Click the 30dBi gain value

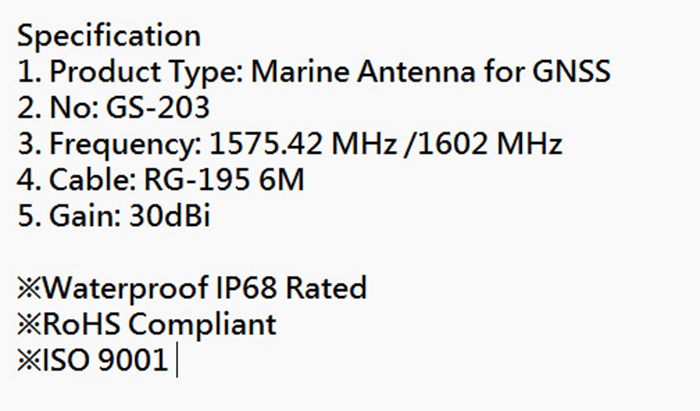tap(170, 217)
